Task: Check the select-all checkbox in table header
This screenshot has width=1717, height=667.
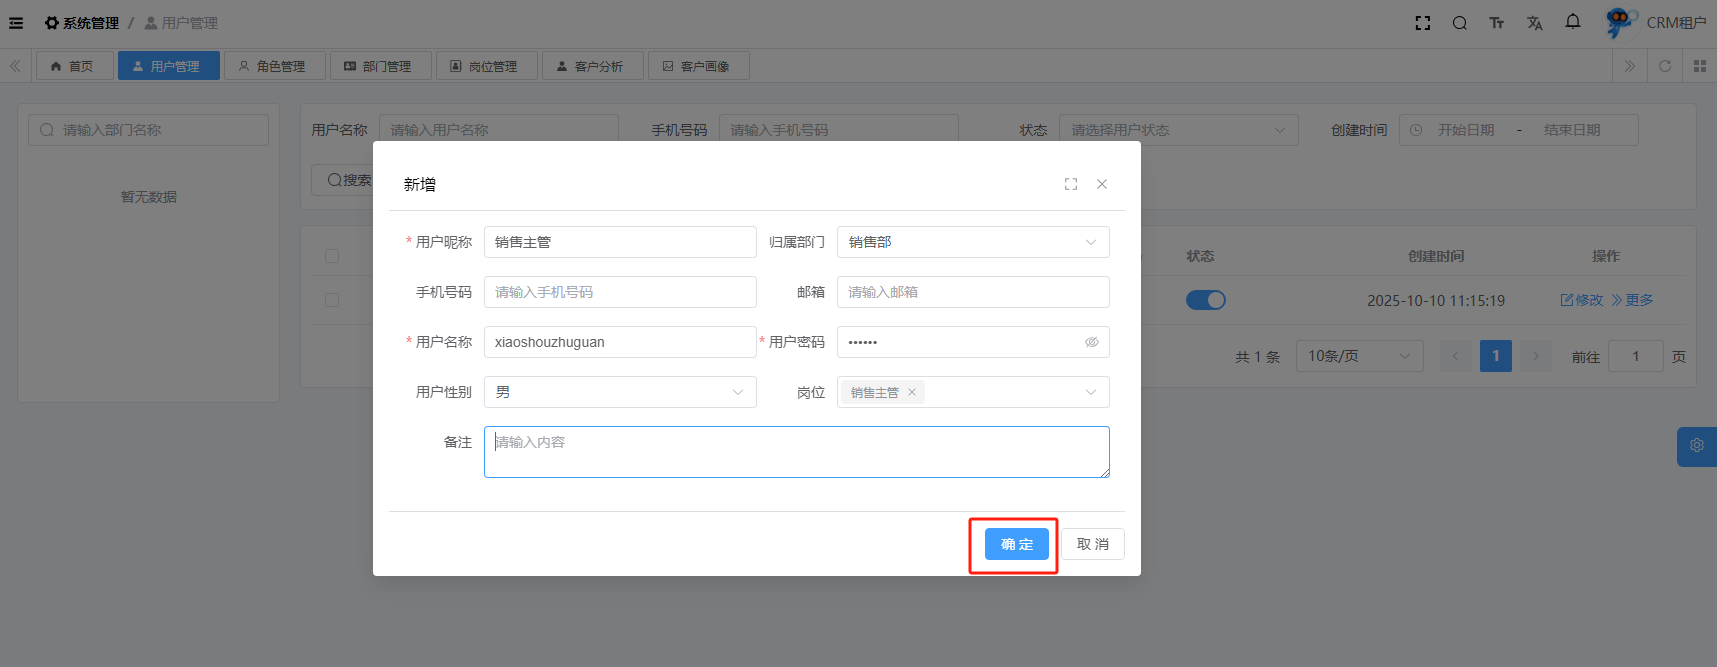Action: click(x=332, y=256)
